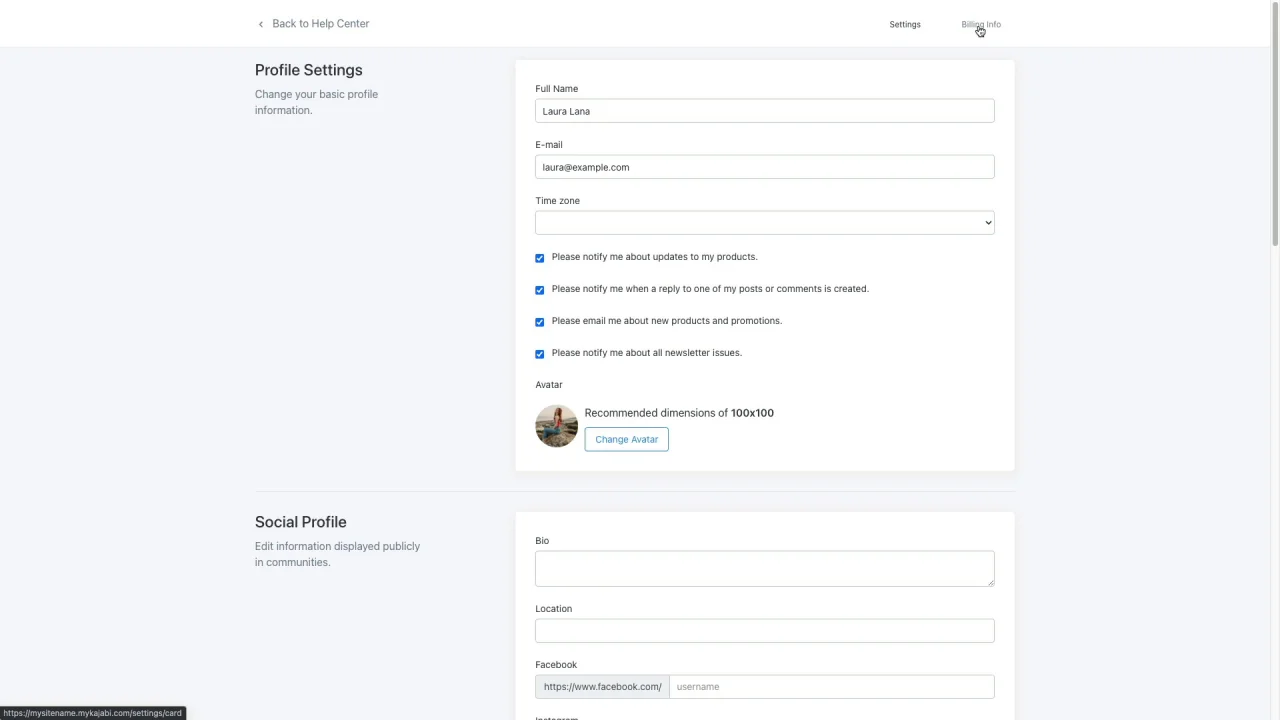
Task: Go Back to Help Center
Action: click(320, 24)
